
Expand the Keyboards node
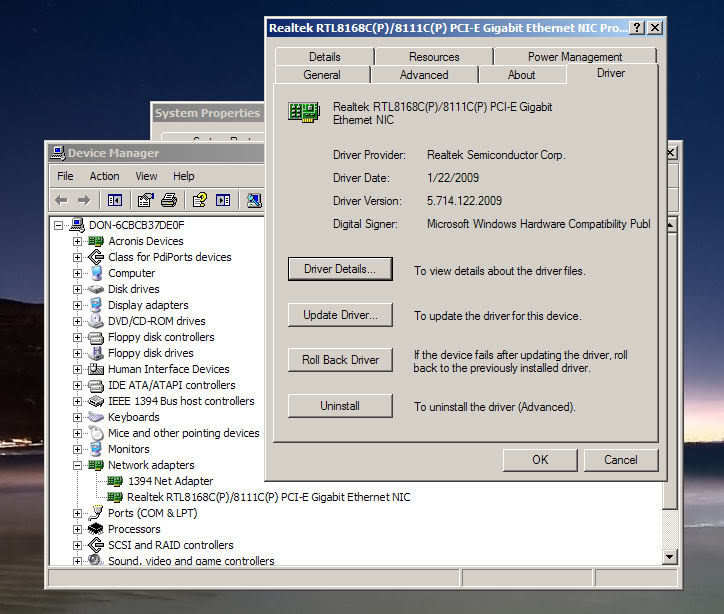click(77, 417)
